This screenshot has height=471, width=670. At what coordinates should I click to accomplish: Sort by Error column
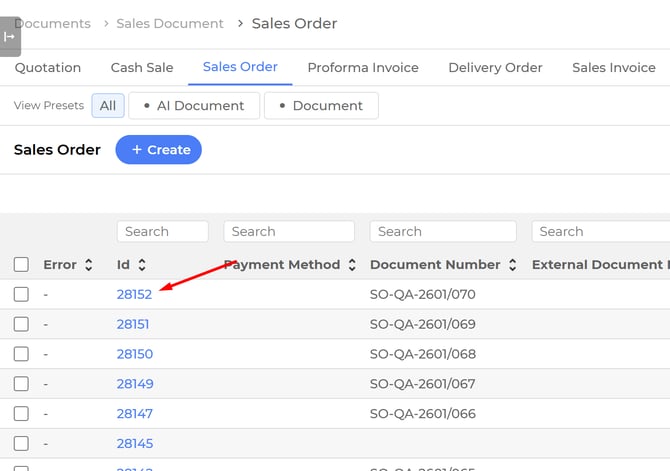click(89, 265)
